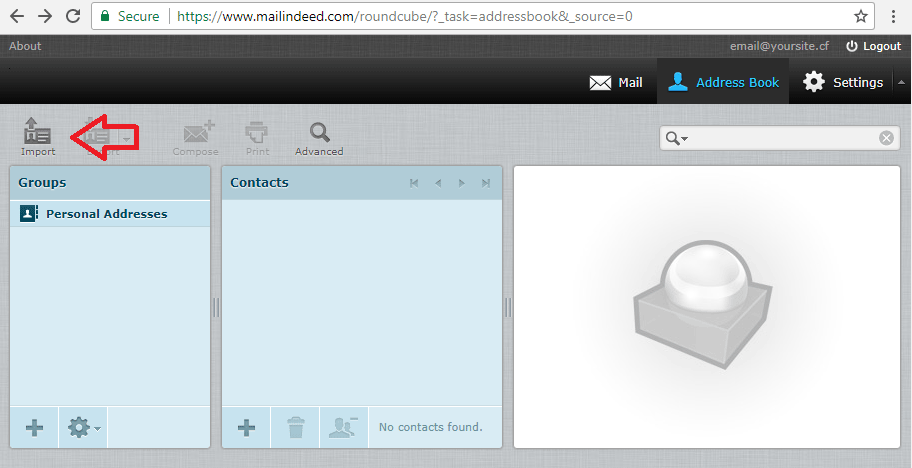Screen dimensions: 912x468
Task: Expand the Export dropdown arrow
Action: pyautogui.click(x=127, y=138)
